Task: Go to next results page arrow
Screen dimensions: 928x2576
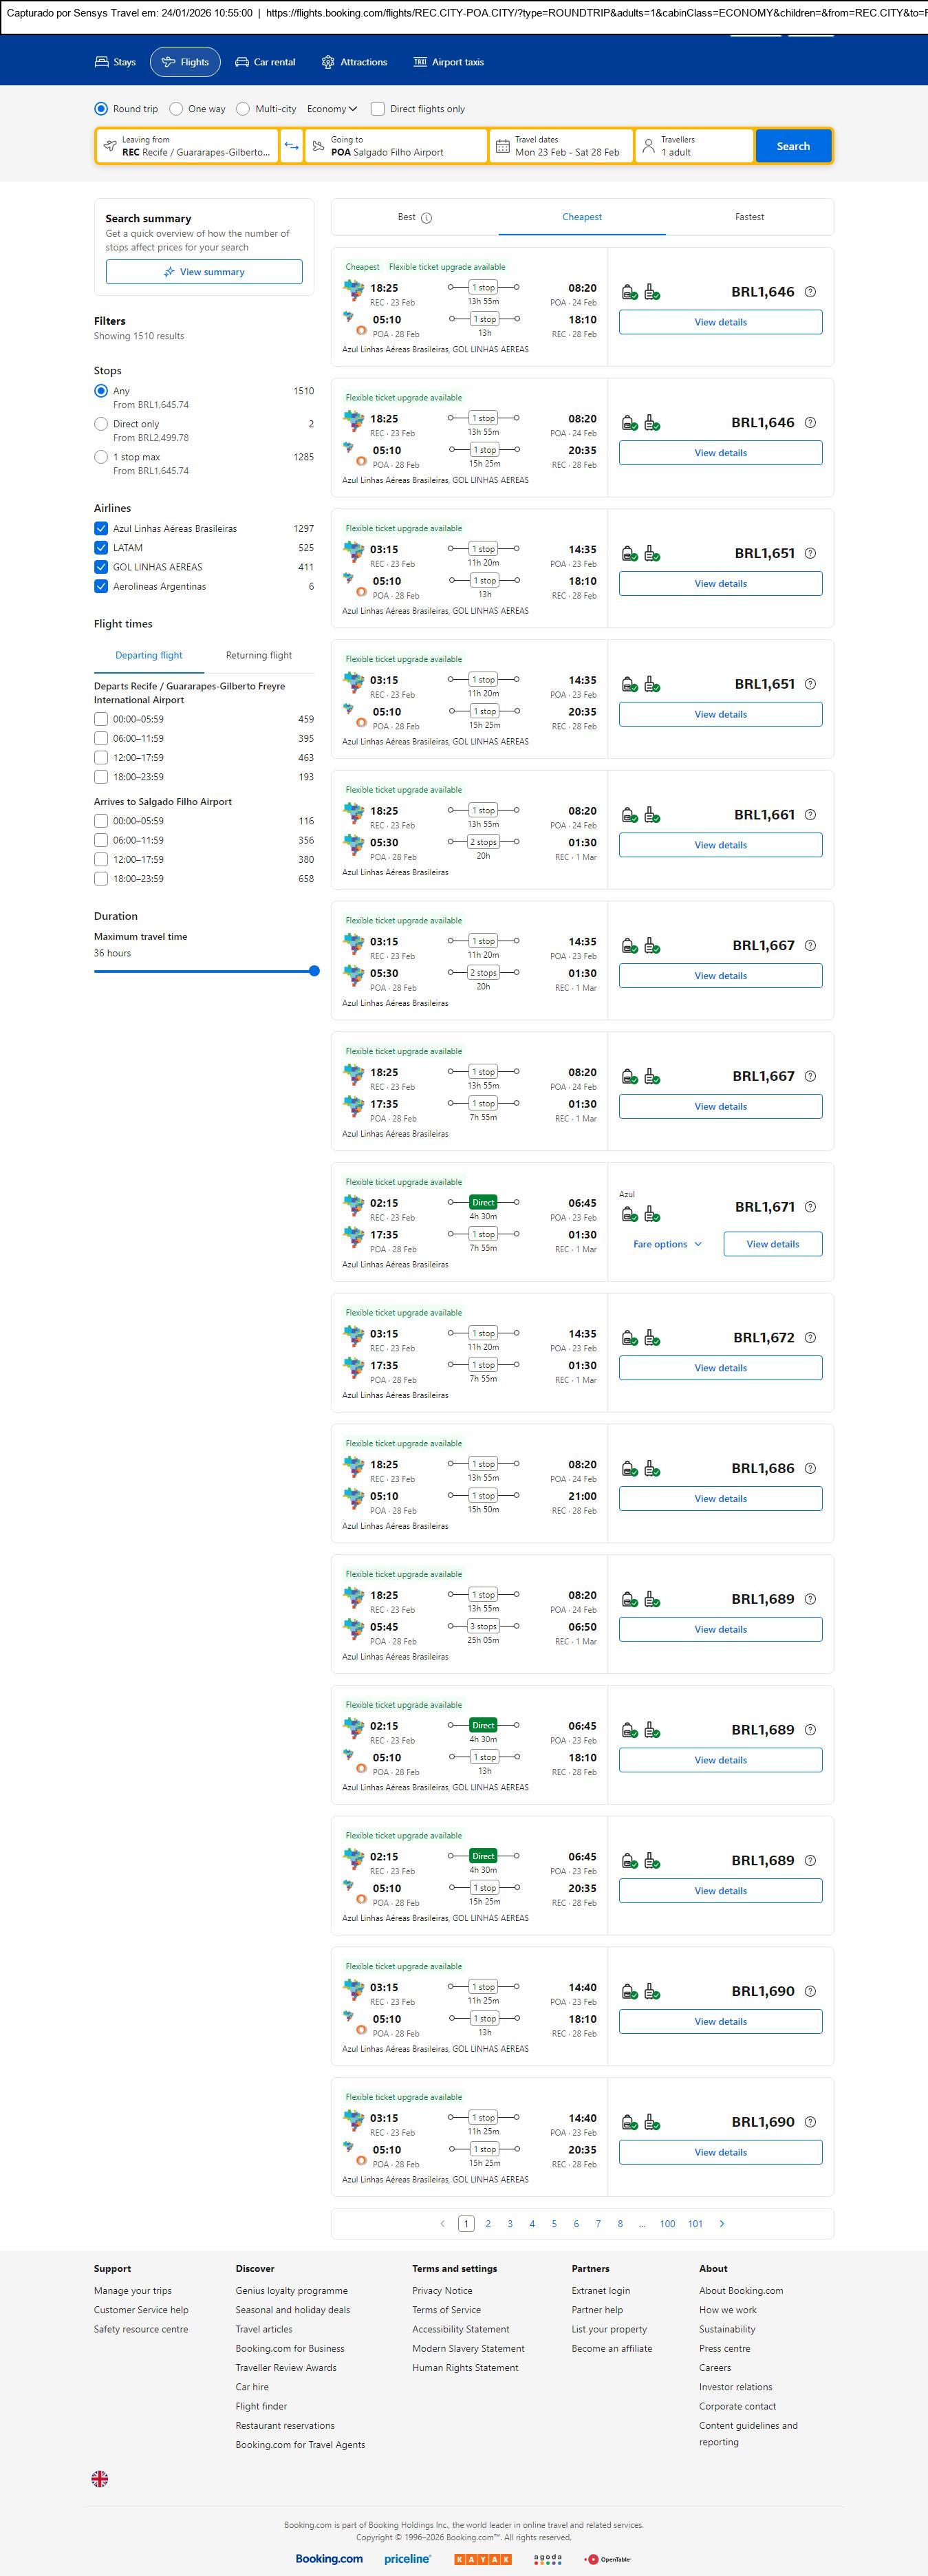Action: click(722, 2223)
